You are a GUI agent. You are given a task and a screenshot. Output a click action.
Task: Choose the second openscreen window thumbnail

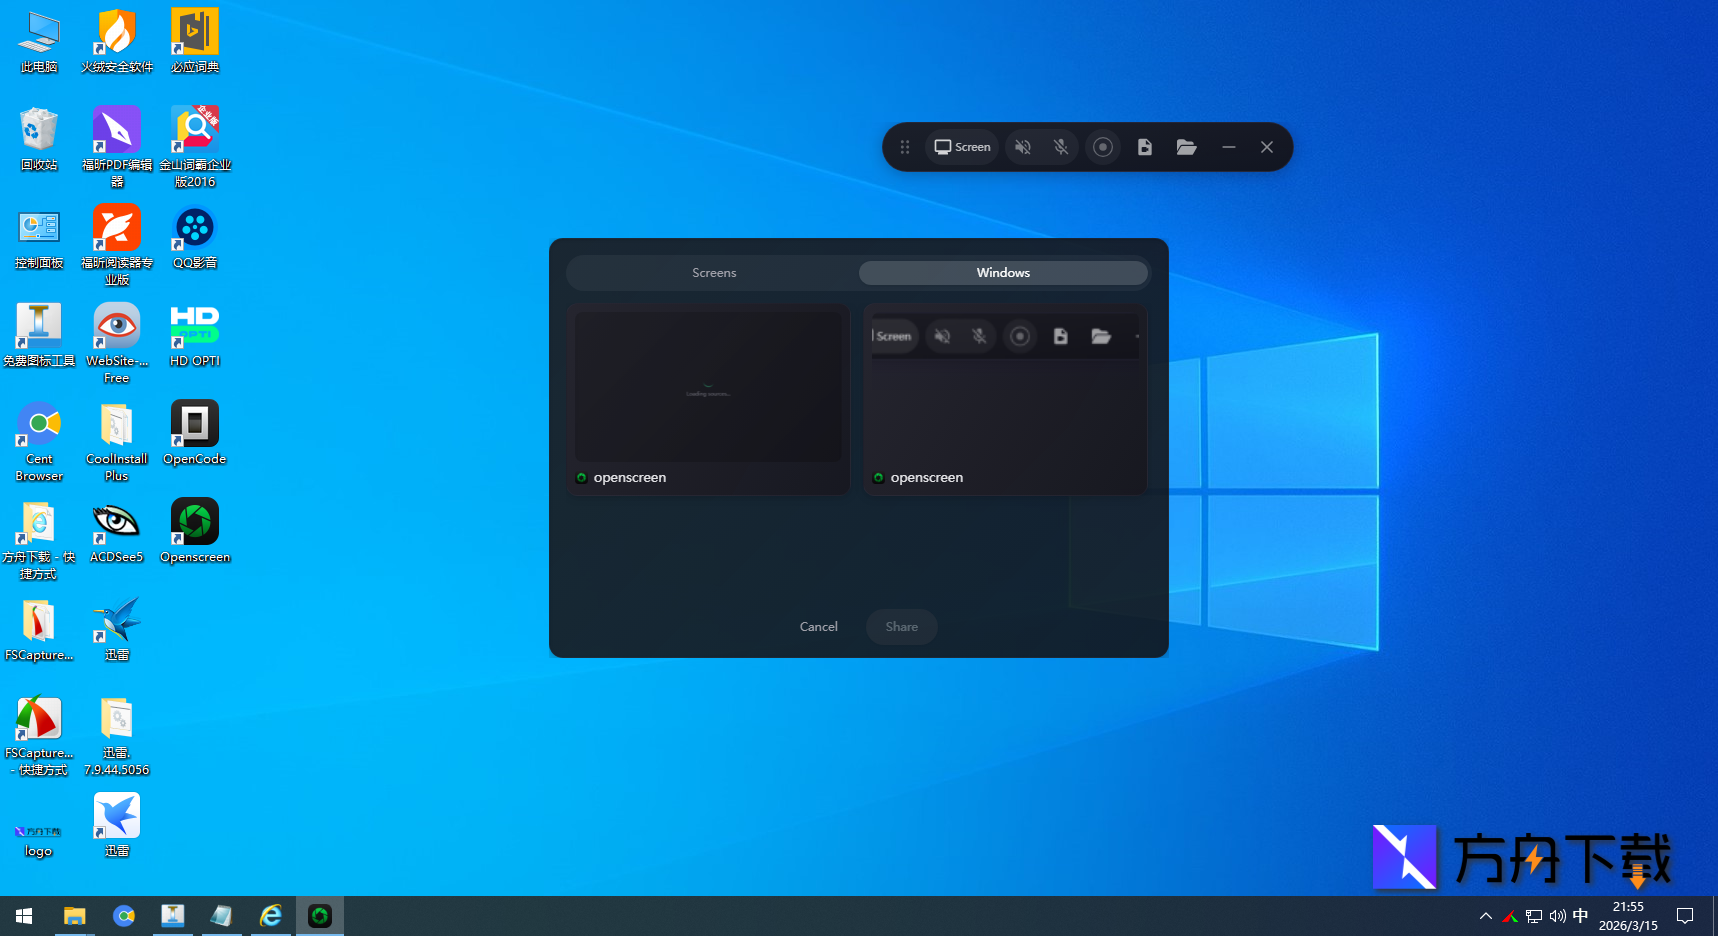[1005, 398]
